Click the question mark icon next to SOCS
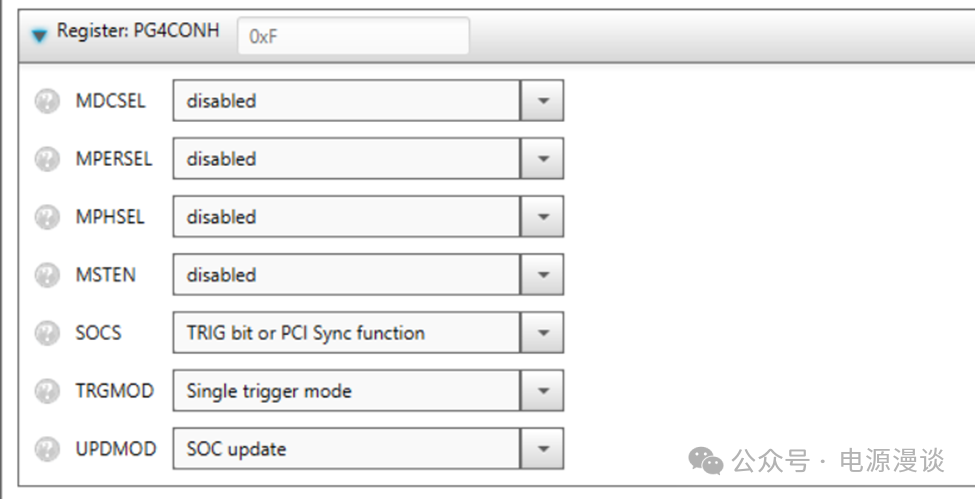 47,333
